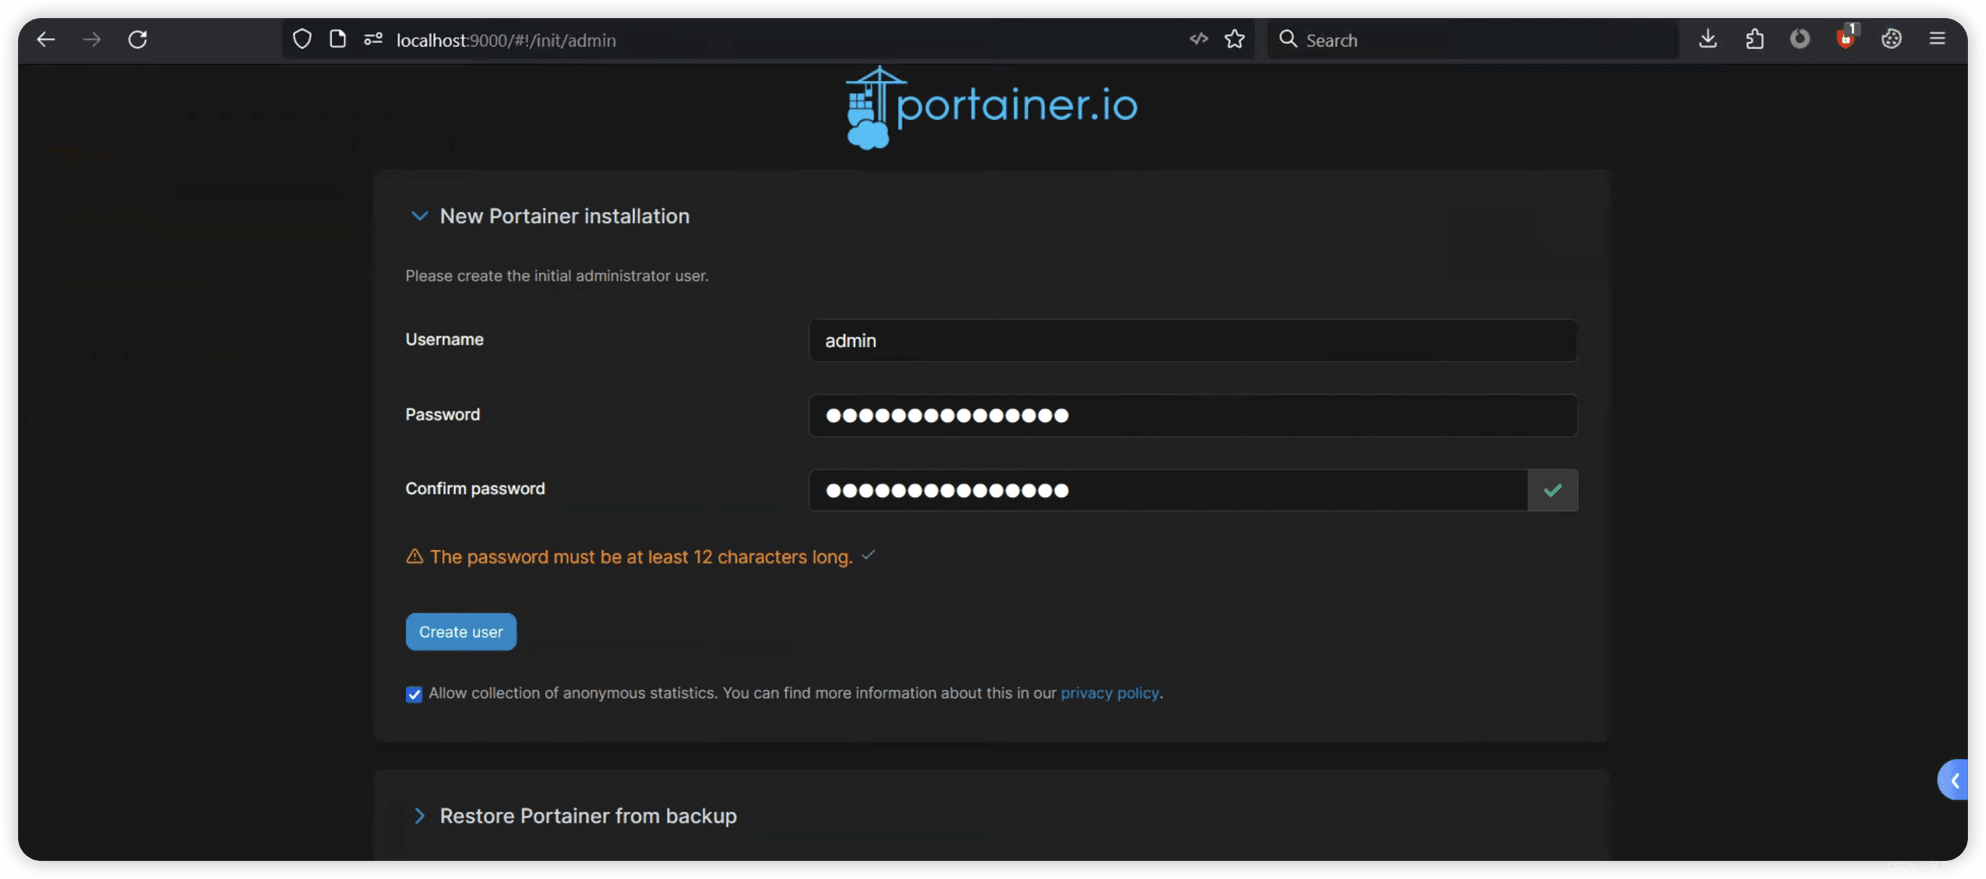This screenshot has width=1986, height=879.
Task: Click the browser Search field
Action: [1472, 40]
